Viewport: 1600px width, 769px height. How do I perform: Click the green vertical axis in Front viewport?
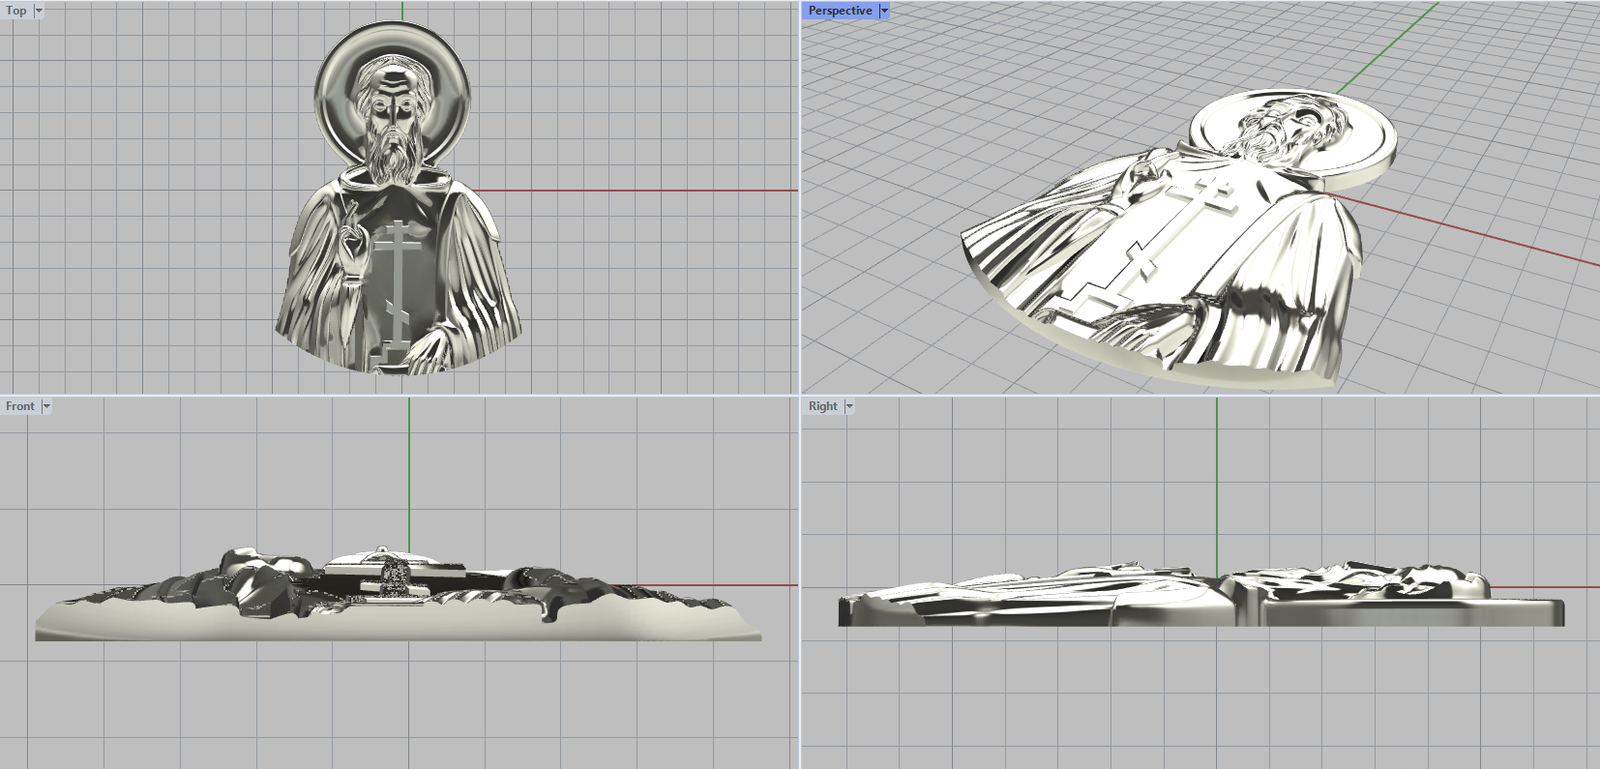point(409,470)
